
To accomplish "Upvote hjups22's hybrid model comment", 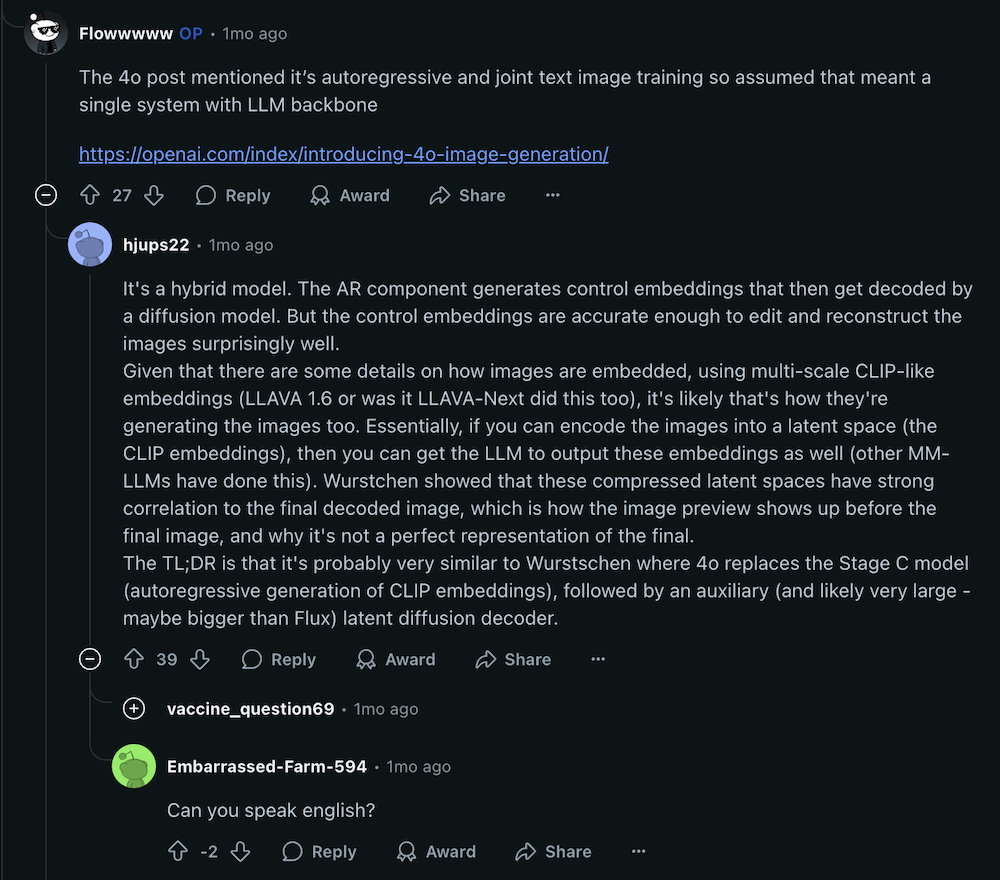I will [134, 659].
